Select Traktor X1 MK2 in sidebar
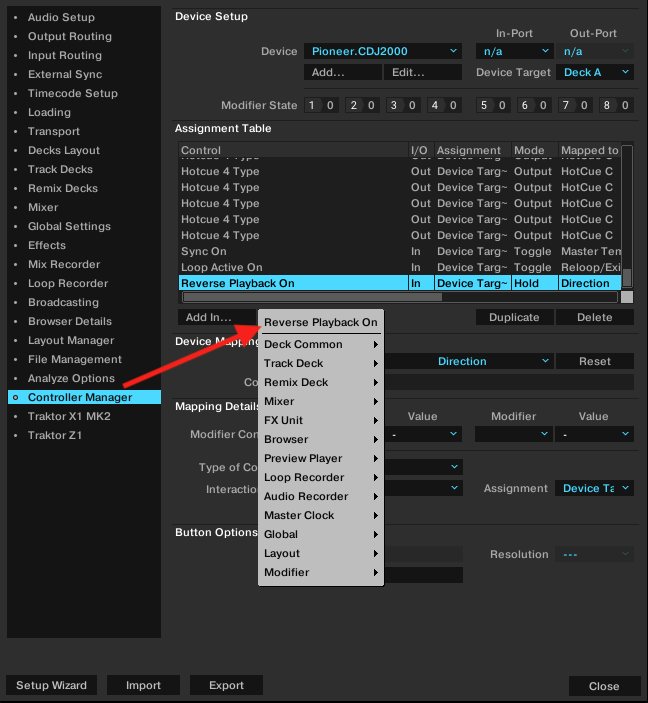This screenshot has width=648, height=703. point(69,416)
